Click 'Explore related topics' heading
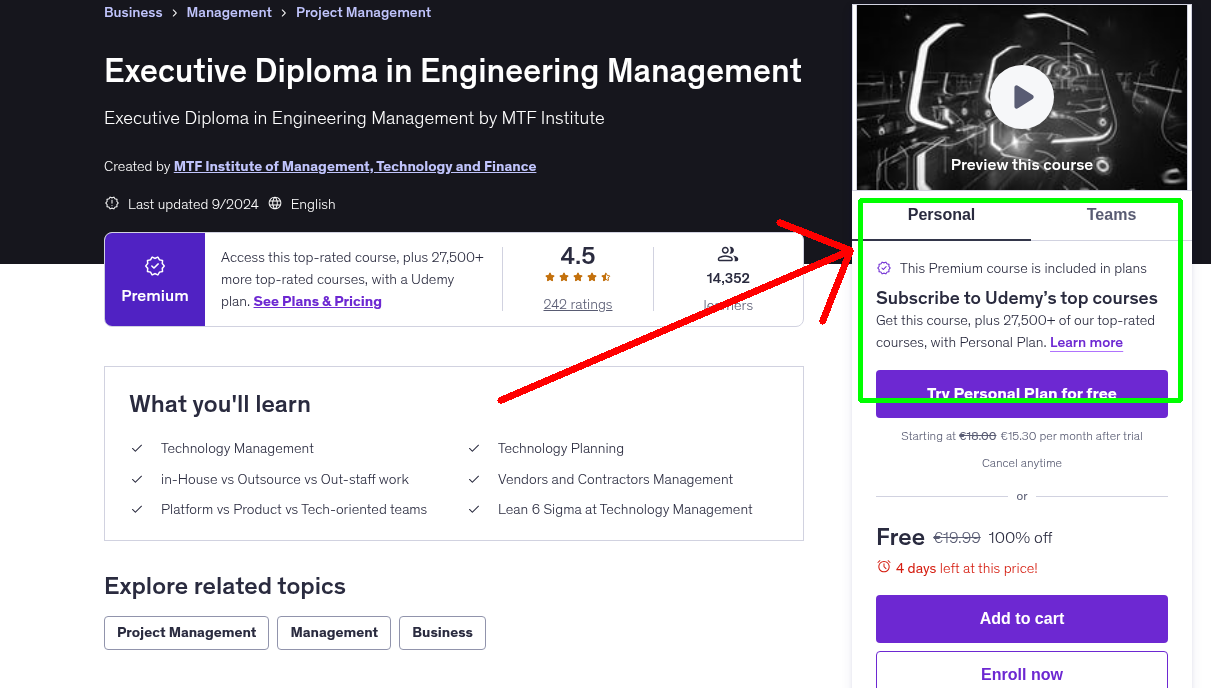This screenshot has height=688, width=1211. click(x=225, y=587)
